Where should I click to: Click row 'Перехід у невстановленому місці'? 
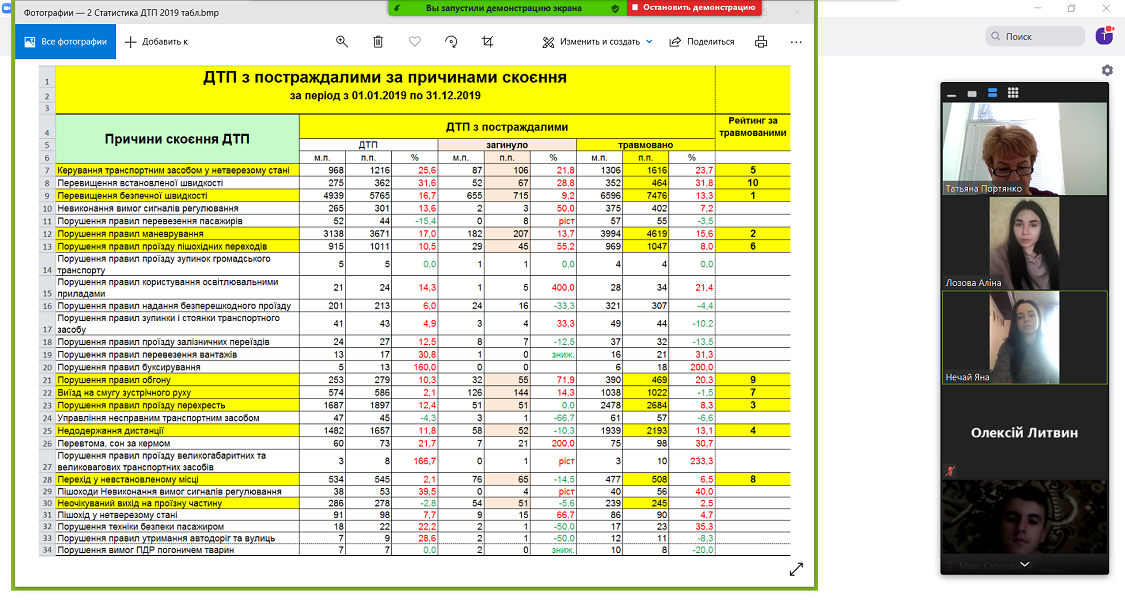tap(423, 479)
